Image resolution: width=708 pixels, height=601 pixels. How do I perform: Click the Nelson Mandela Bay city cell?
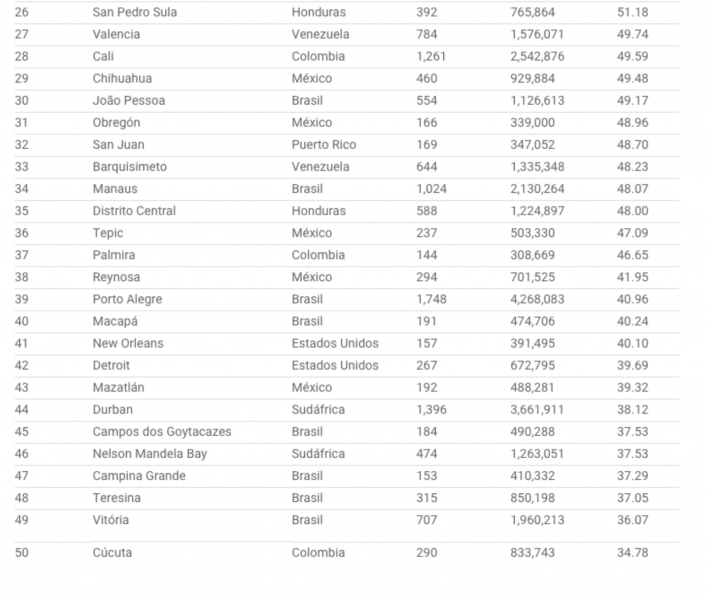(x=149, y=454)
